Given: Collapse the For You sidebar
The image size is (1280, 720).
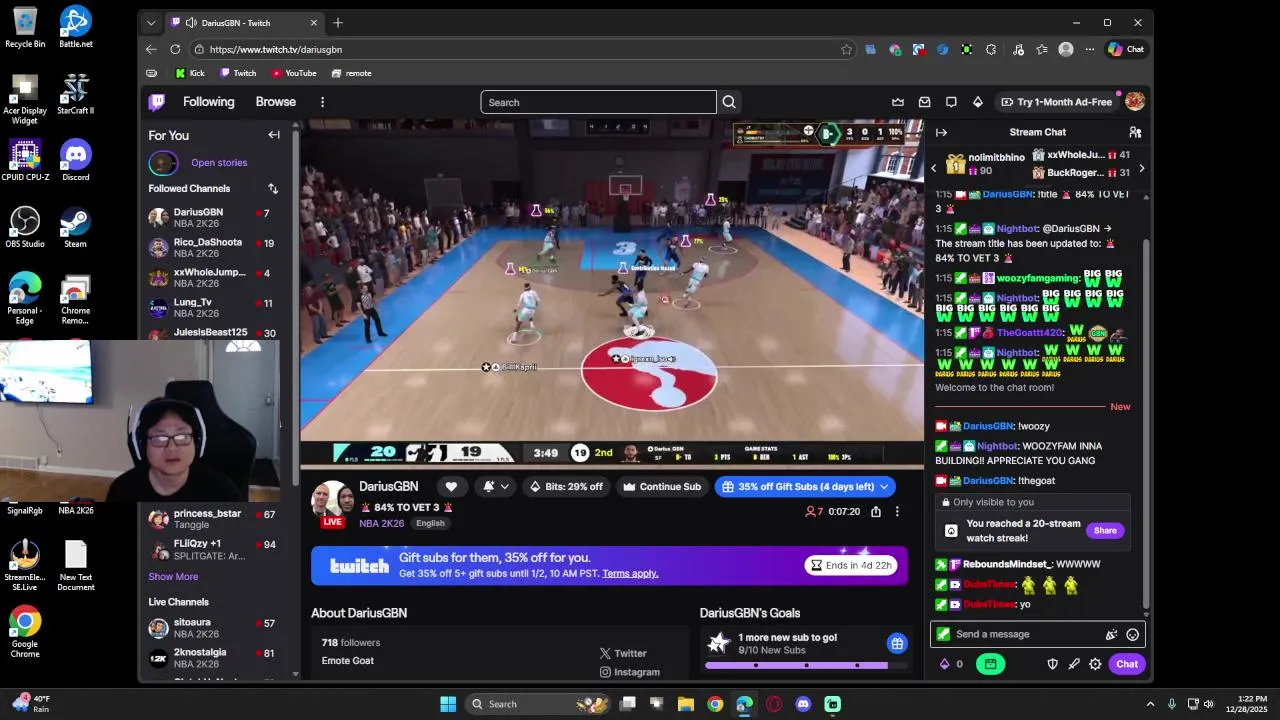Looking at the screenshot, I should pos(274,135).
